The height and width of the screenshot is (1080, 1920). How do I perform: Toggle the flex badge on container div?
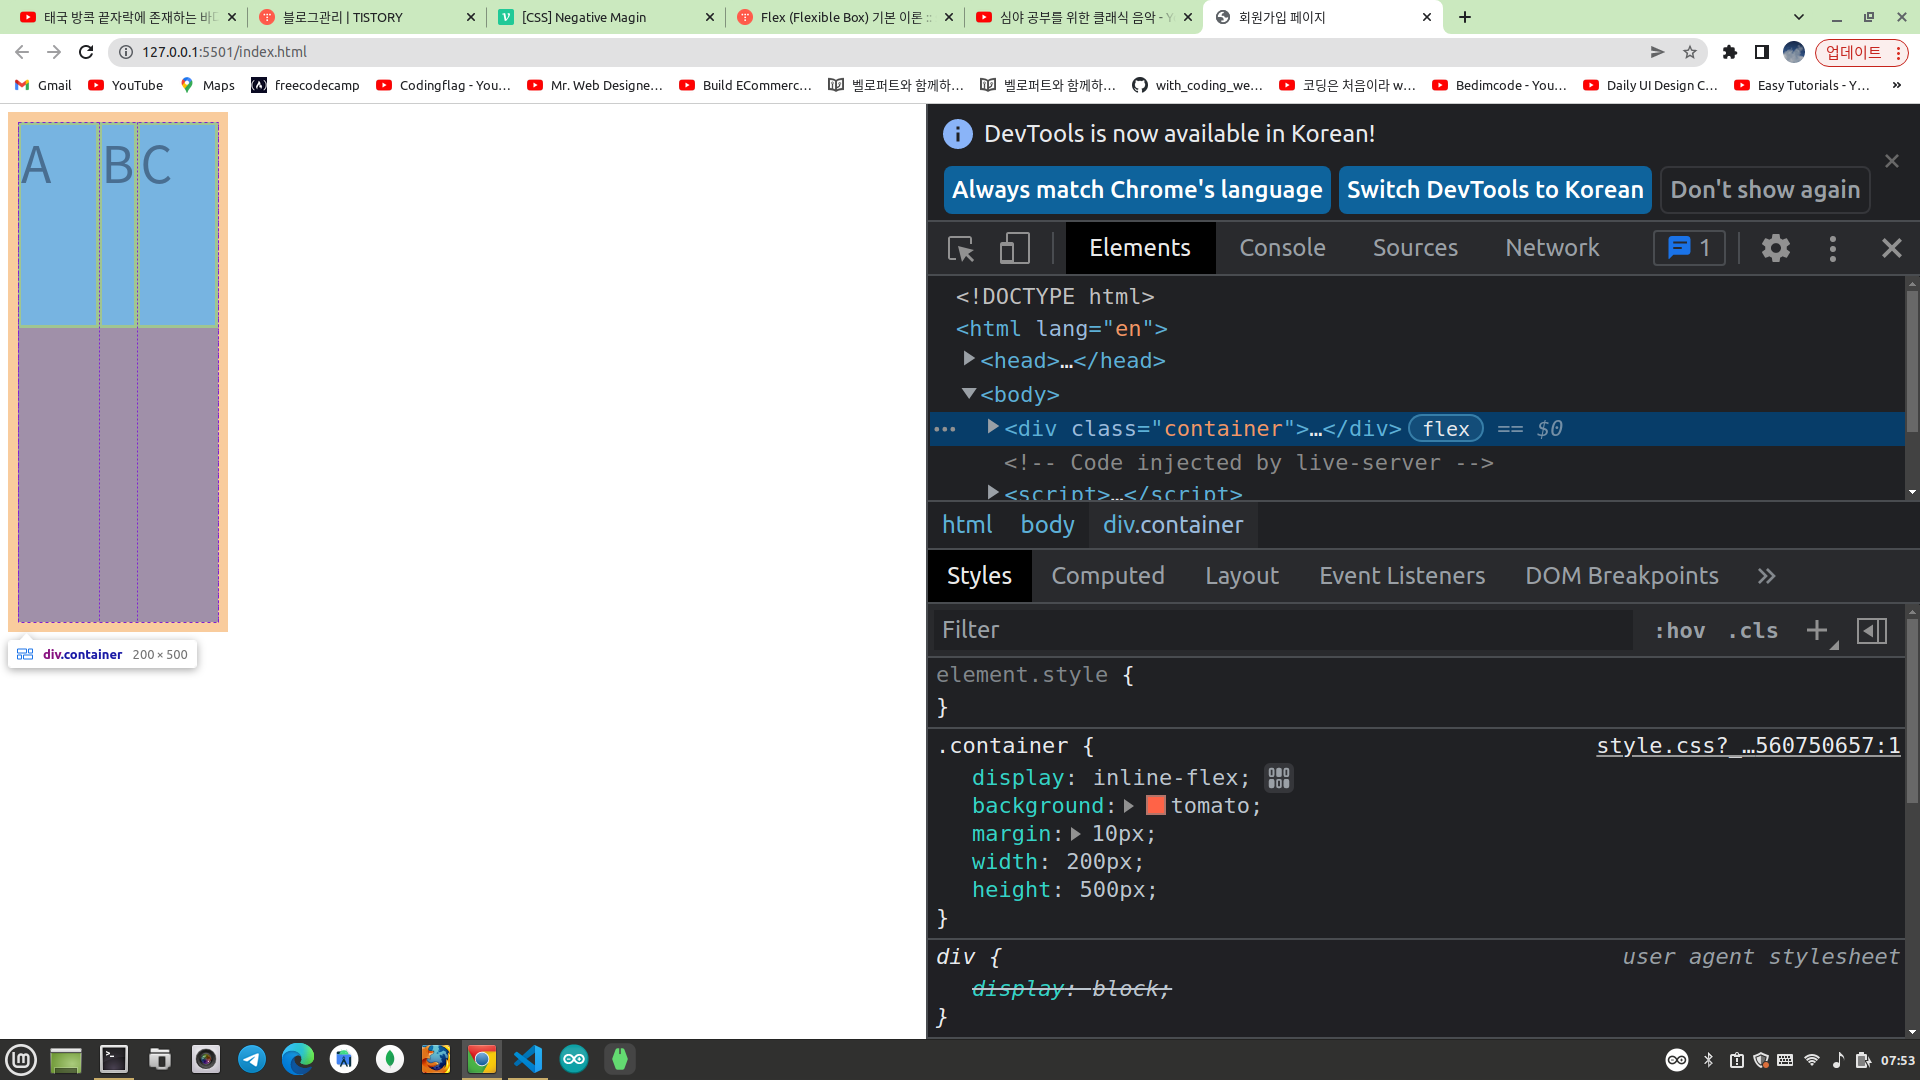coord(1445,429)
